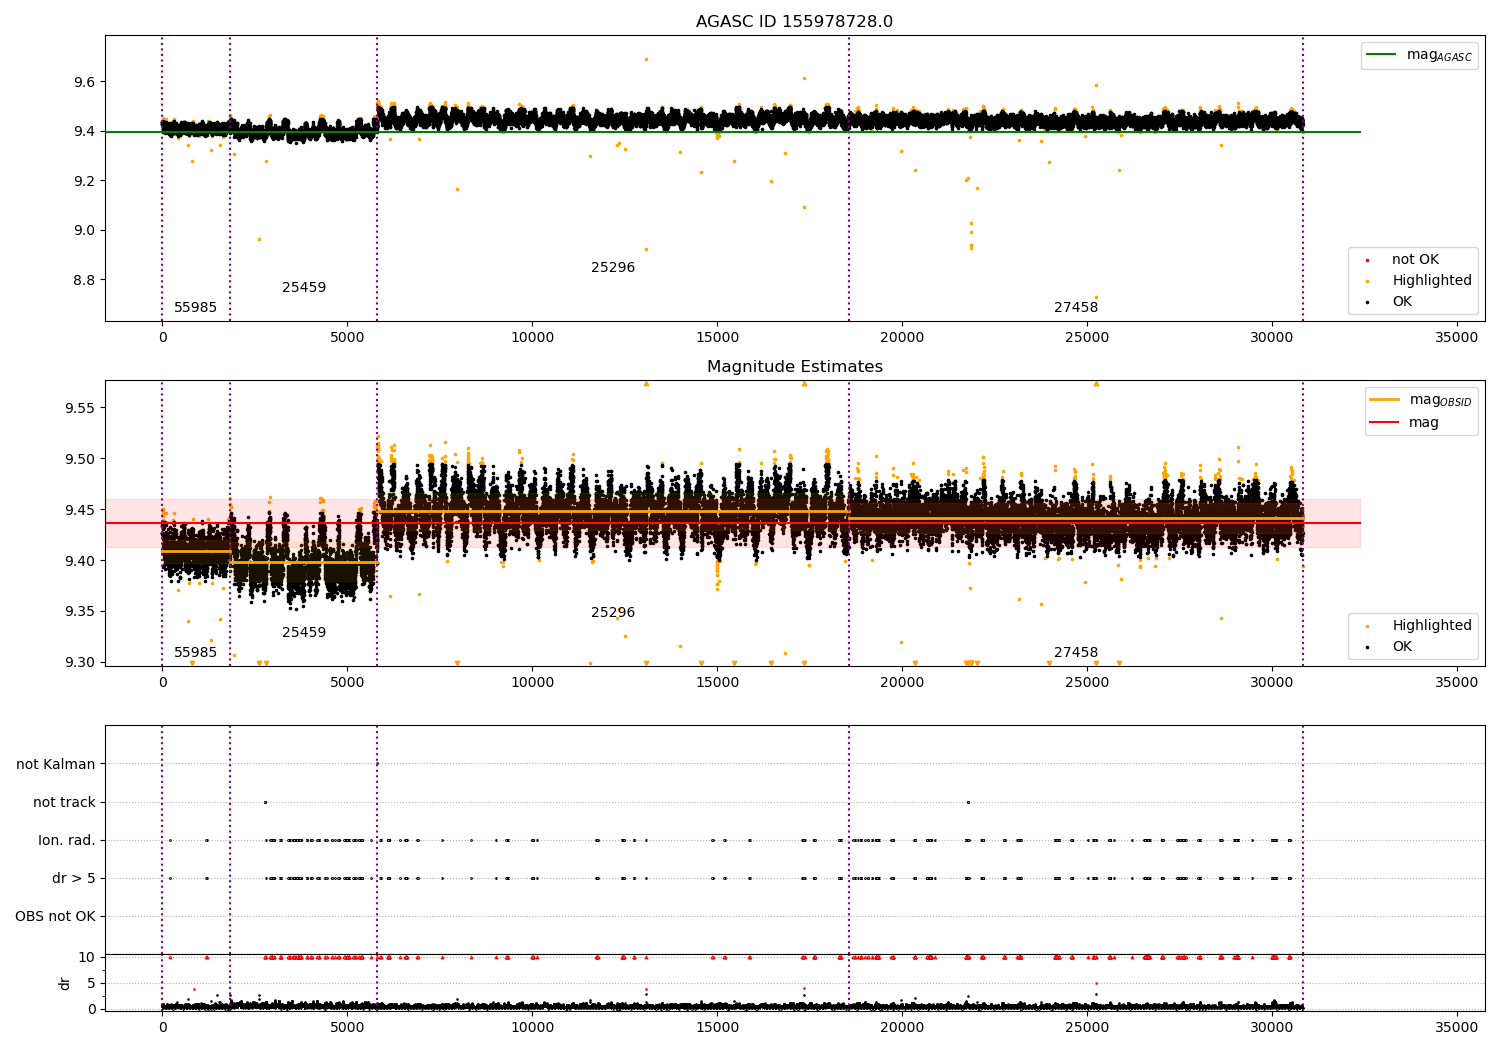1500x1050 pixels.
Task: Click OBSID label "27458" in AGASC plot
Action: [x=1076, y=308]
